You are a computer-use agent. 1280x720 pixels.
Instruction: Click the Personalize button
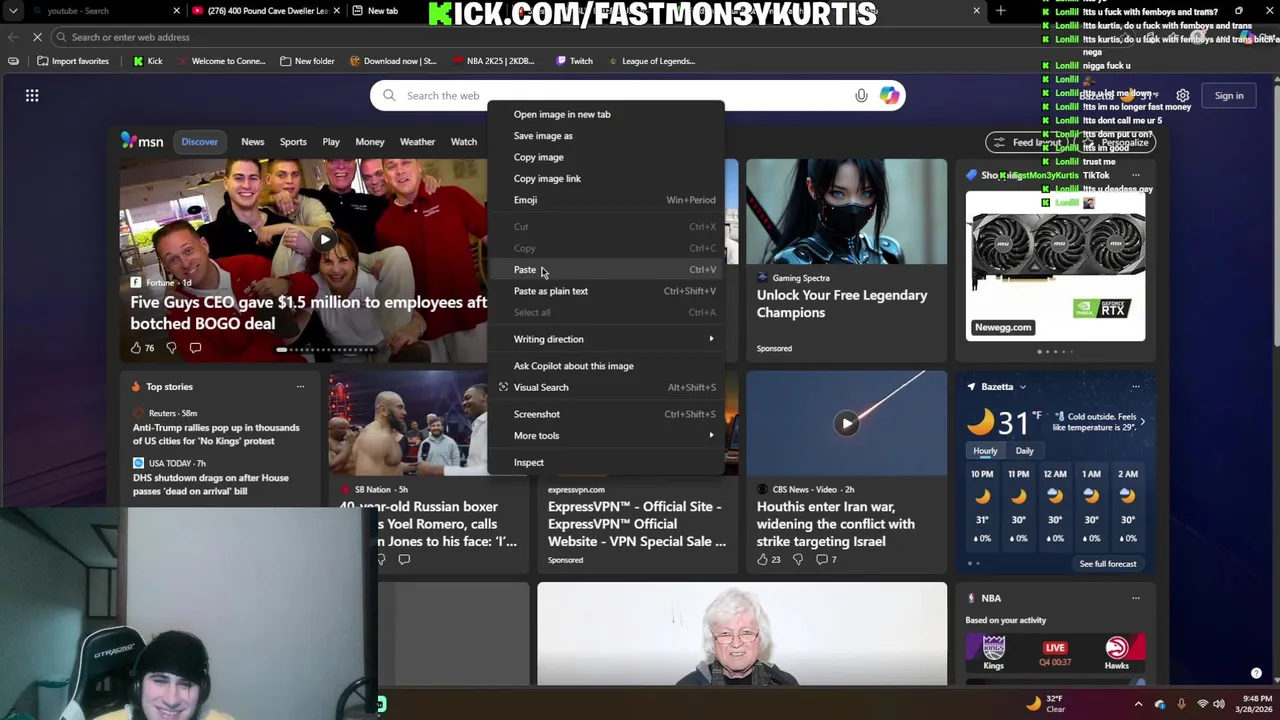point(1115,142)
